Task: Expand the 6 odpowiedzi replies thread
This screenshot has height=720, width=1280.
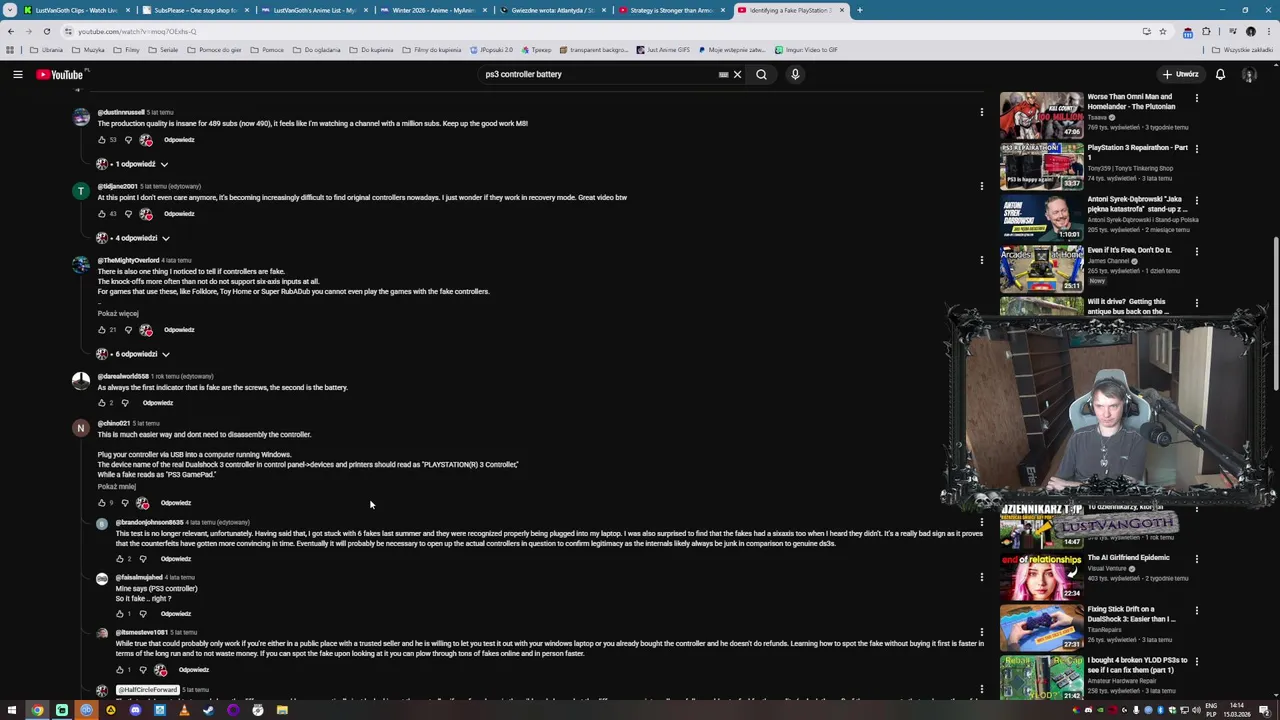Action: (x=133, y=354)
